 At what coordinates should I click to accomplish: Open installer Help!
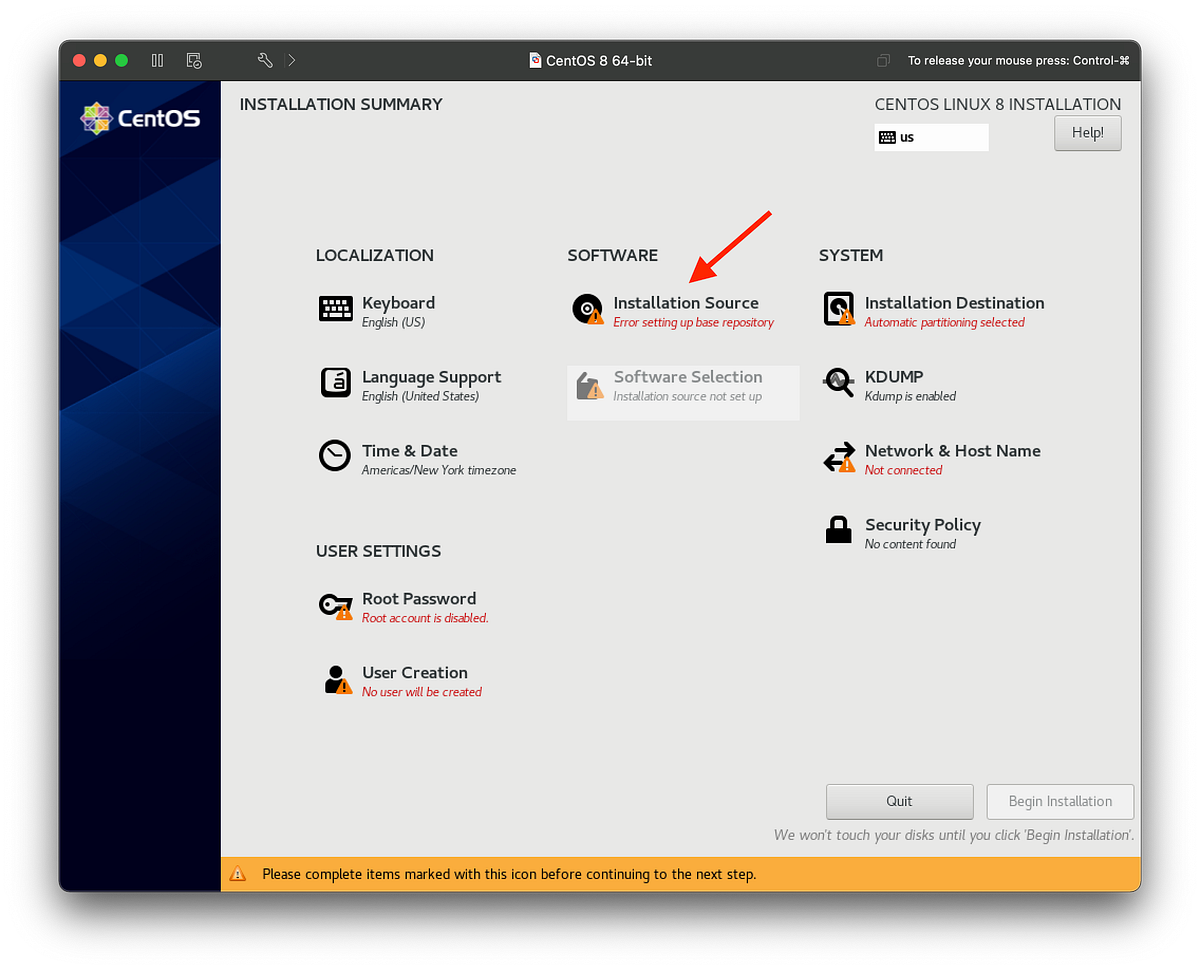pos(1087,132)
